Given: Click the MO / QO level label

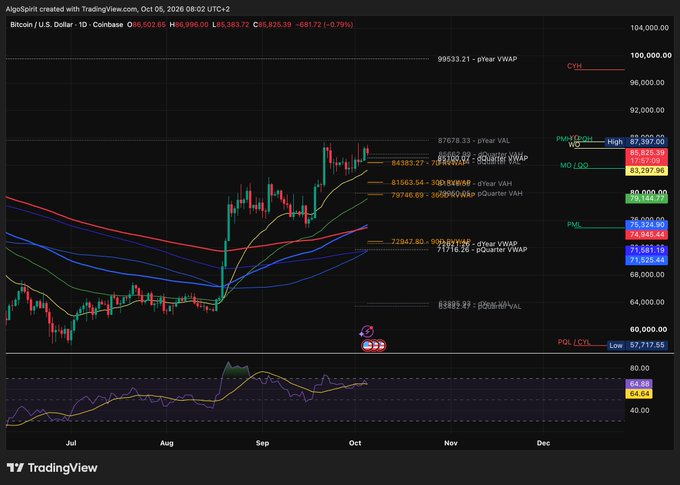Looking at the screenshot, I should [574, 166].
